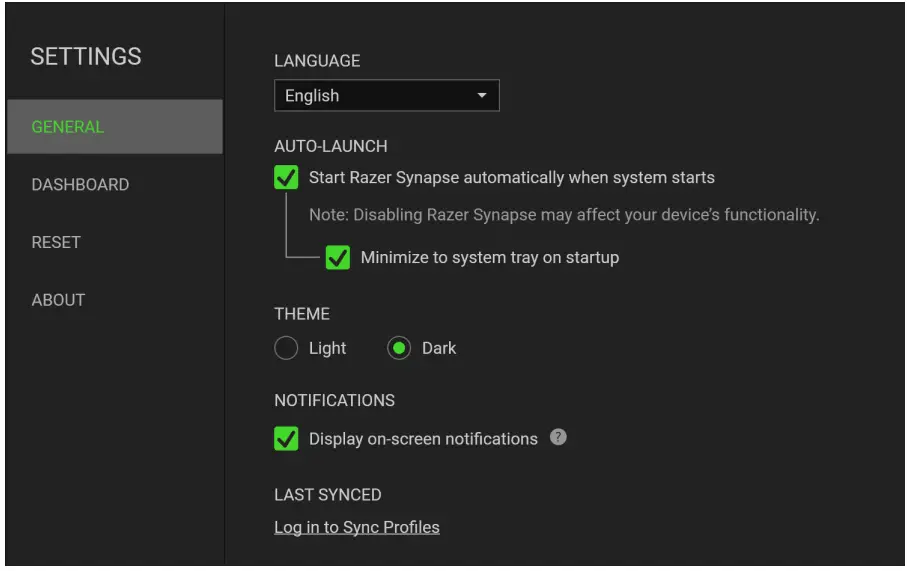Click the Last Synced section heading

328,495
